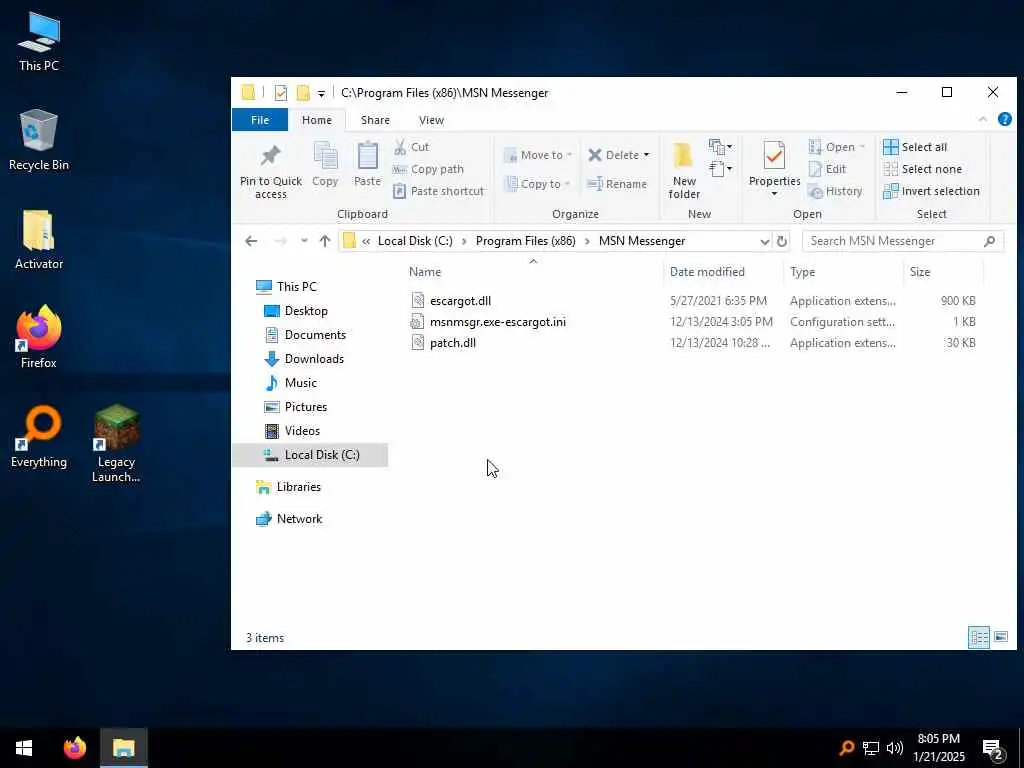
Task: Click Program Files (x86) in breadcrumb
Action: pos(525,241)
